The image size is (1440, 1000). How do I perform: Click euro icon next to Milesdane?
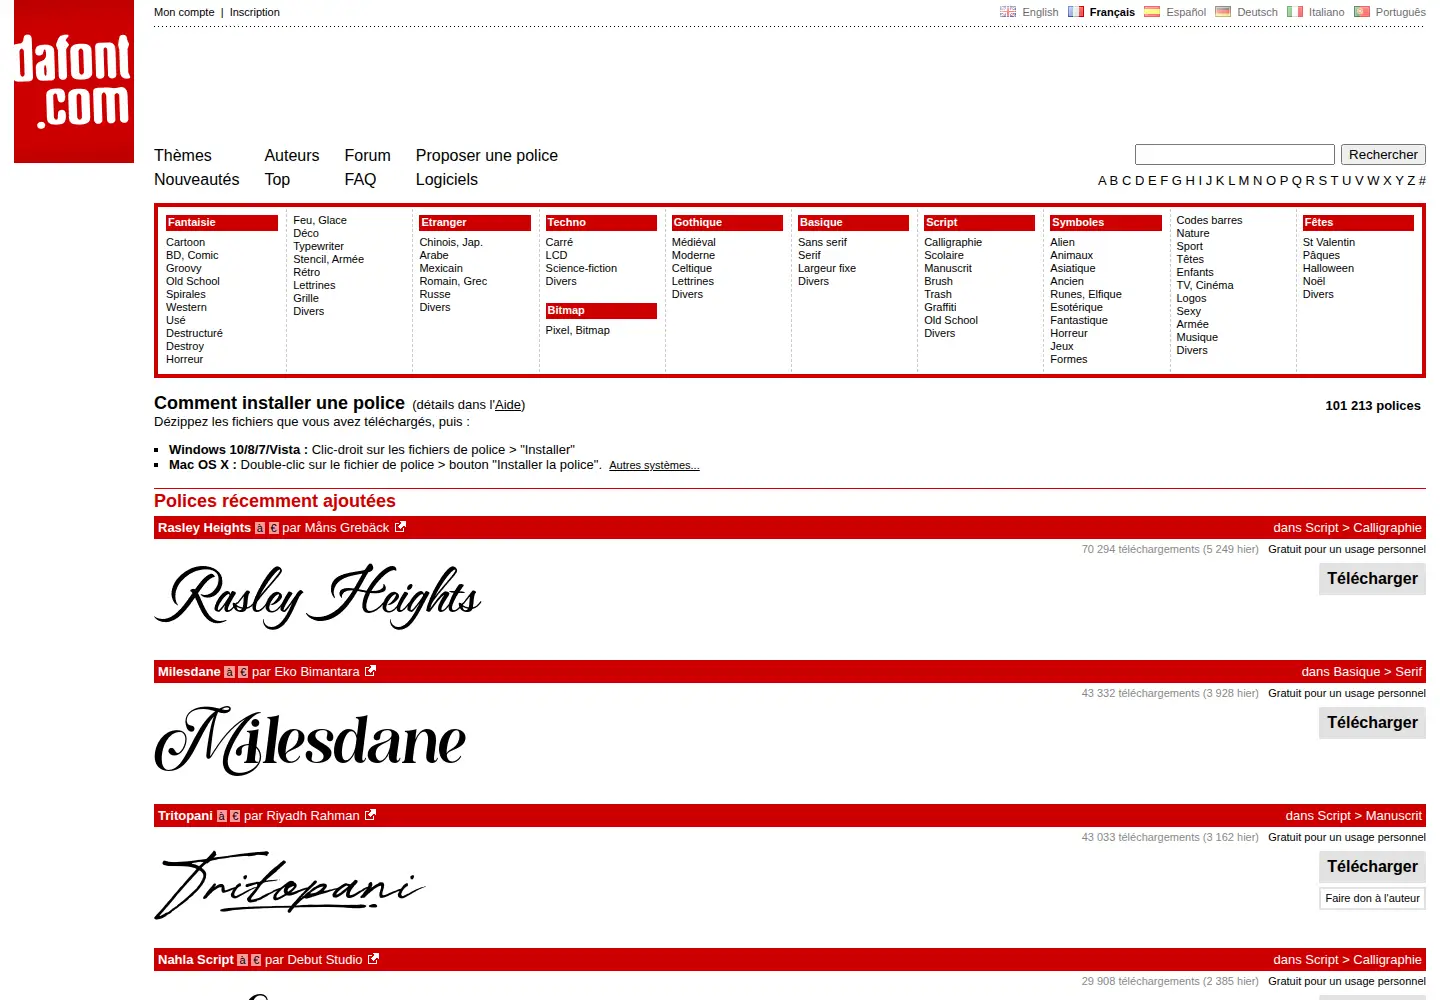[x=243, y=672]
